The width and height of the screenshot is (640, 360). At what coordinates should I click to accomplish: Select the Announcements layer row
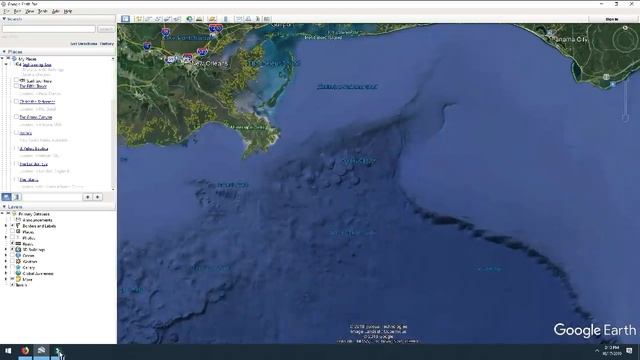[x=37, y=220]
